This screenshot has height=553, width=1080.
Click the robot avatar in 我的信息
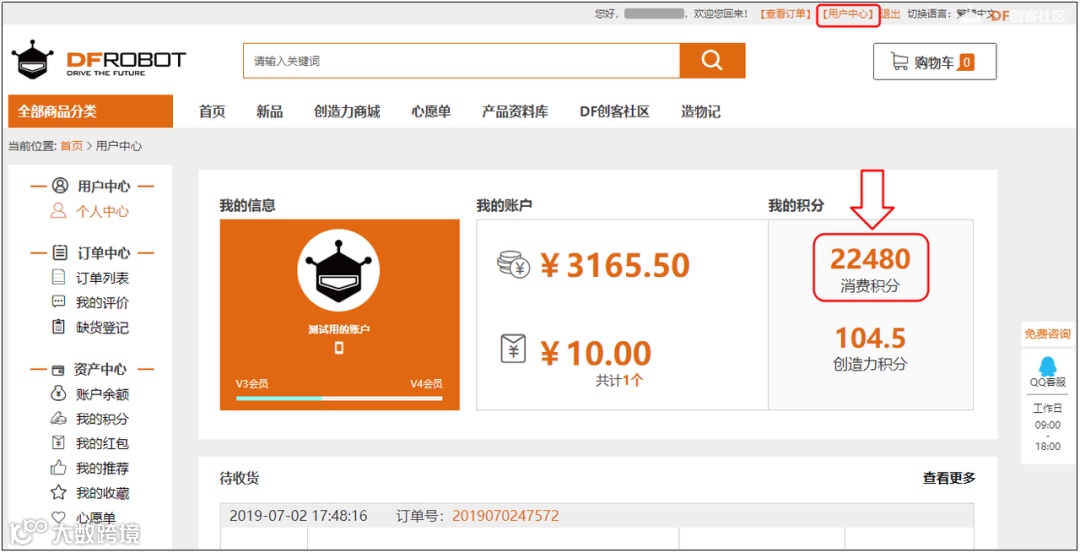(338, 269)
